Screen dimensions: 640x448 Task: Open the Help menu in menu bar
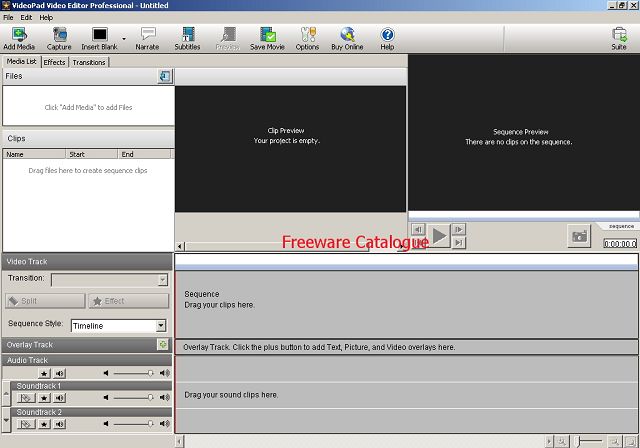point(46,18)
